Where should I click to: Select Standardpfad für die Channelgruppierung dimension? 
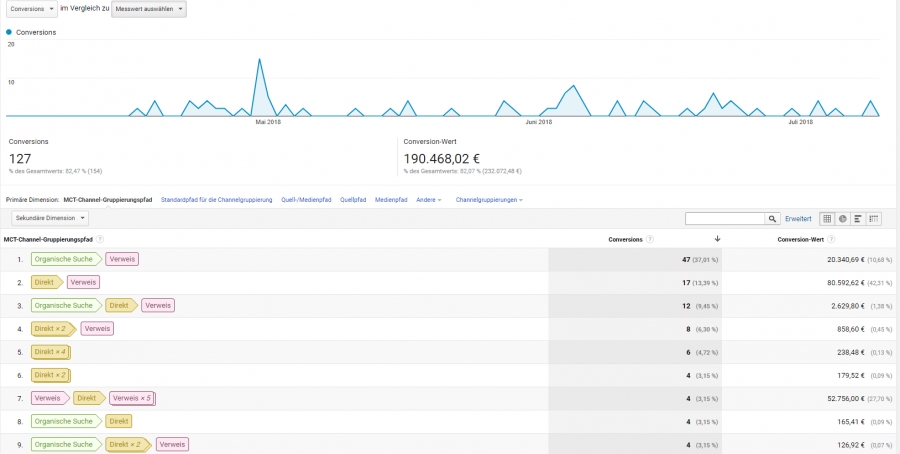click(x=216, y=200)
